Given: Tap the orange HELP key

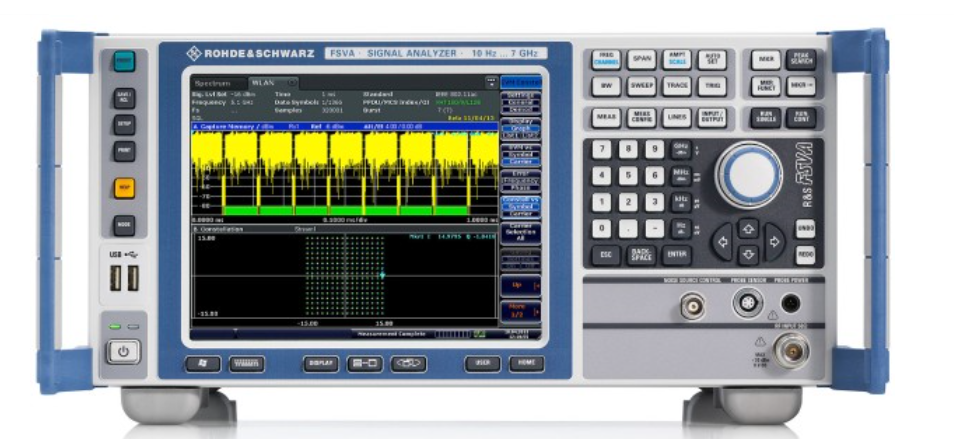Looking at the screenshot, I should pyautogui.click(x=124, y=188).
